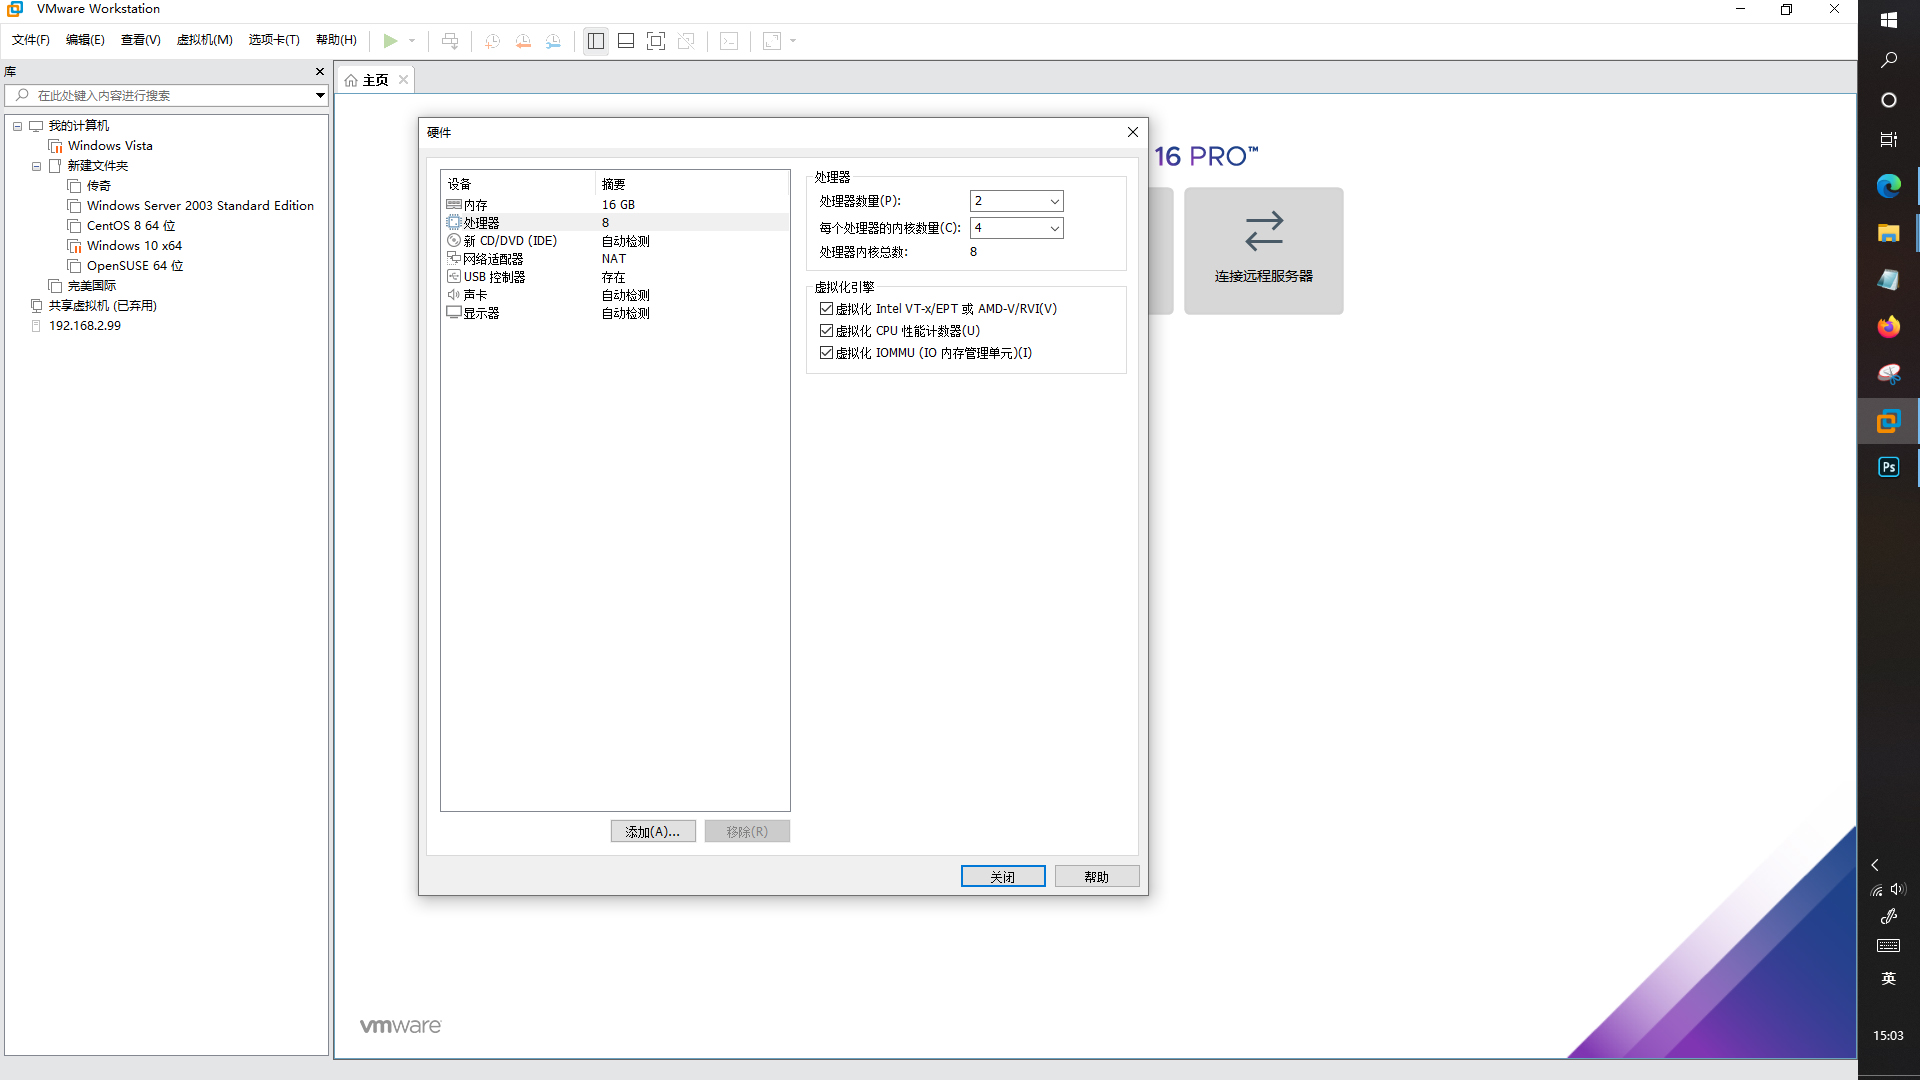Select 传奇 virtual machine in library
The height and width of the screenshot is (1080, 1920).
tap(98, 186)
